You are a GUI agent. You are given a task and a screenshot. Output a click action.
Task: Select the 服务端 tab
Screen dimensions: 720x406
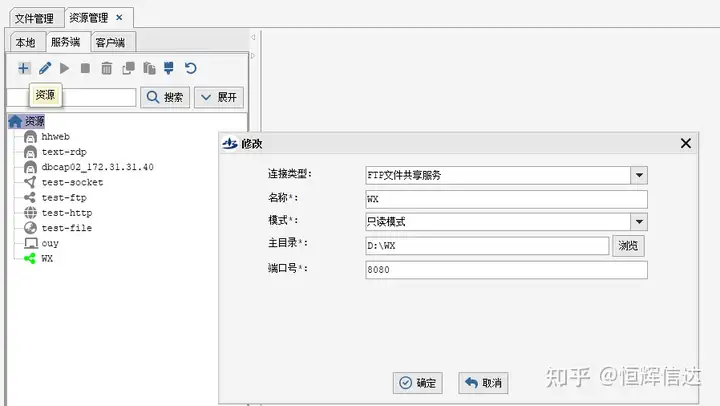pos(66,42)
